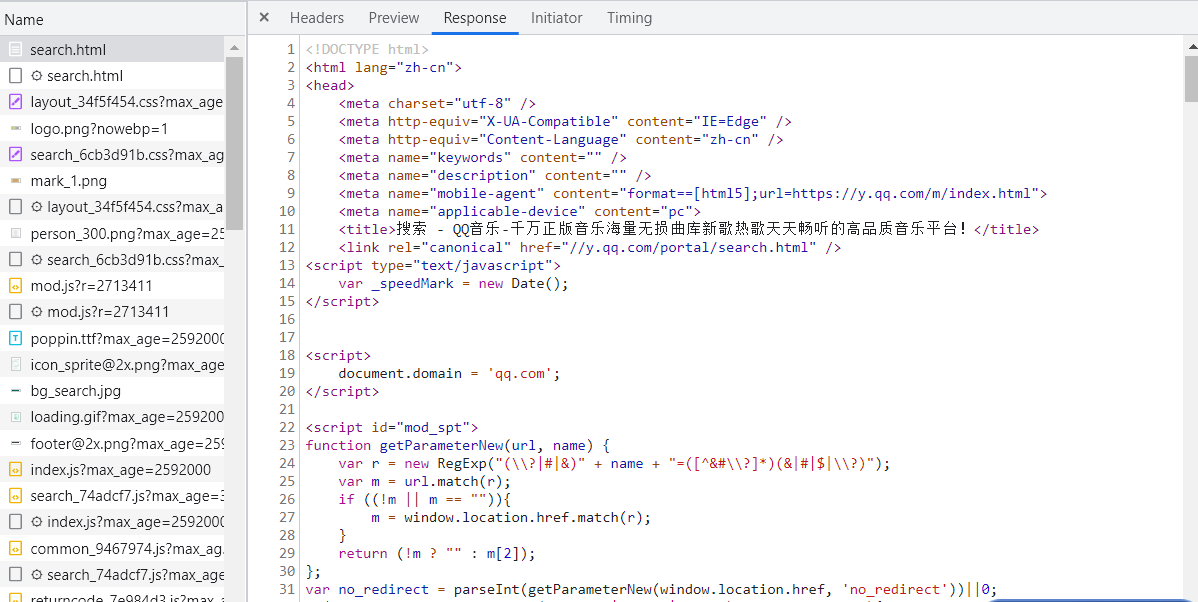This screenshot has width=1198, height=602.
Task: Click the image thumbnail icon beside mark_1.png
Action: [15, 181]
